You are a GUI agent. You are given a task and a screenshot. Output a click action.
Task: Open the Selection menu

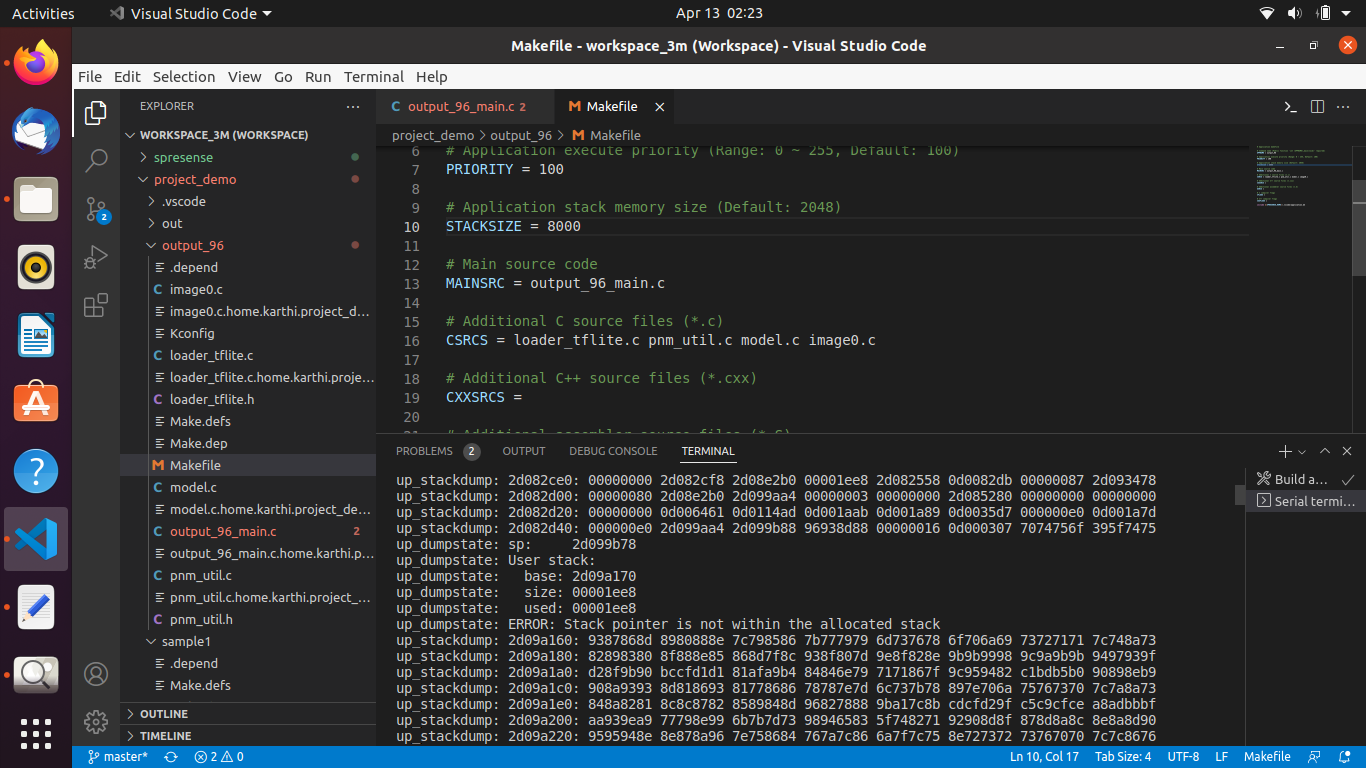coord(184,77)
